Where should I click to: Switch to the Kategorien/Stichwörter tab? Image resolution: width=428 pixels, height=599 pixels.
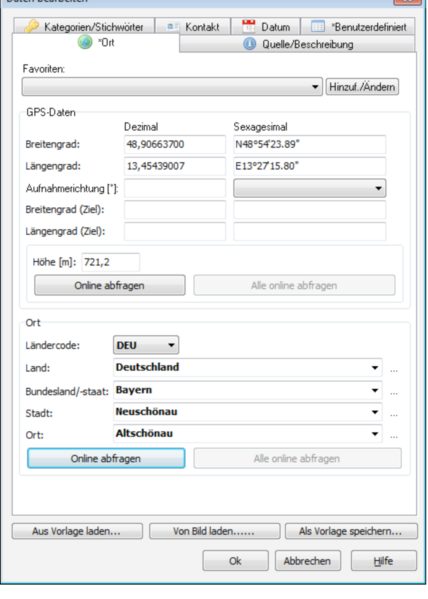pos(84,26)
